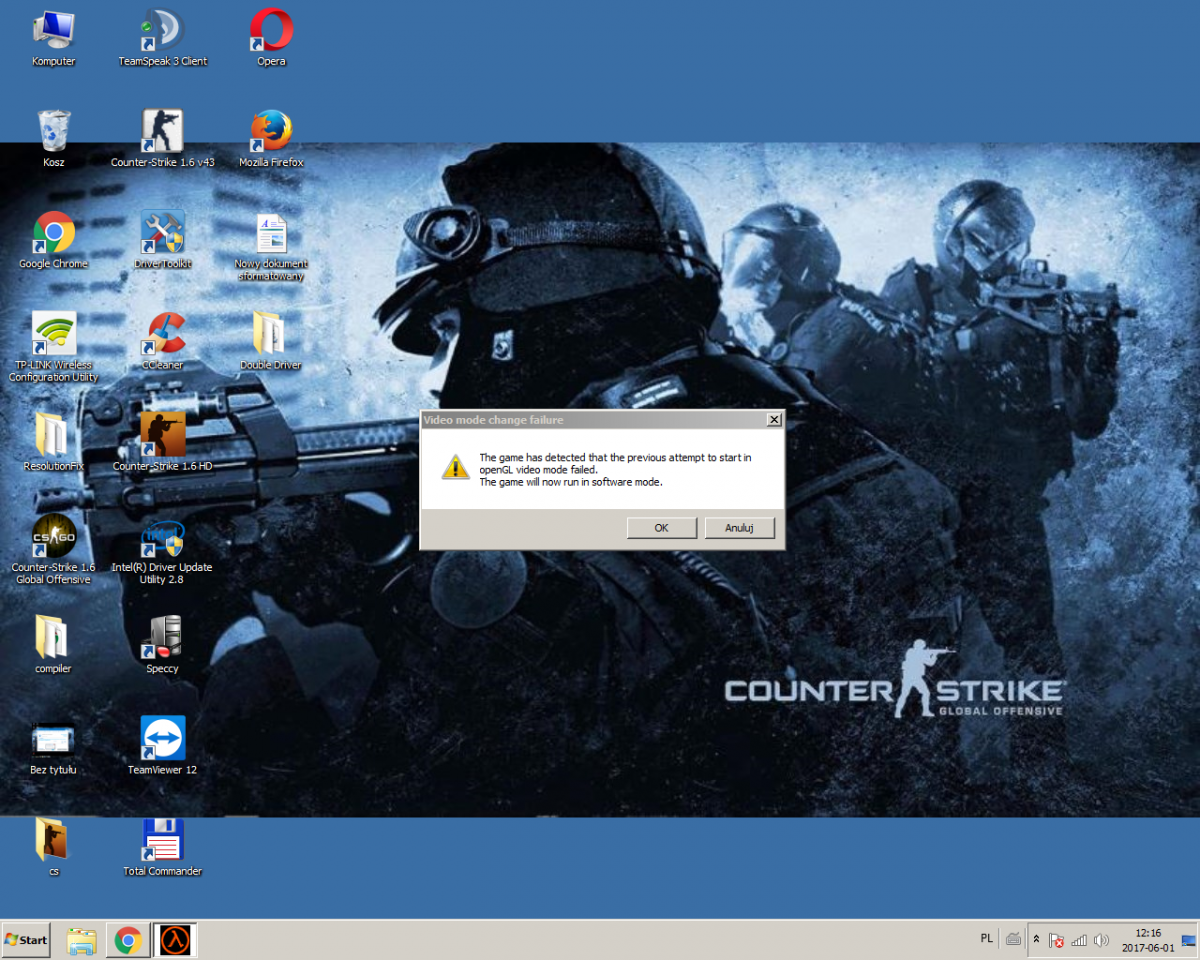Open the network signal tray icon
Viewport: 1200px width, 960px height.
click(x=1079, y=940)
